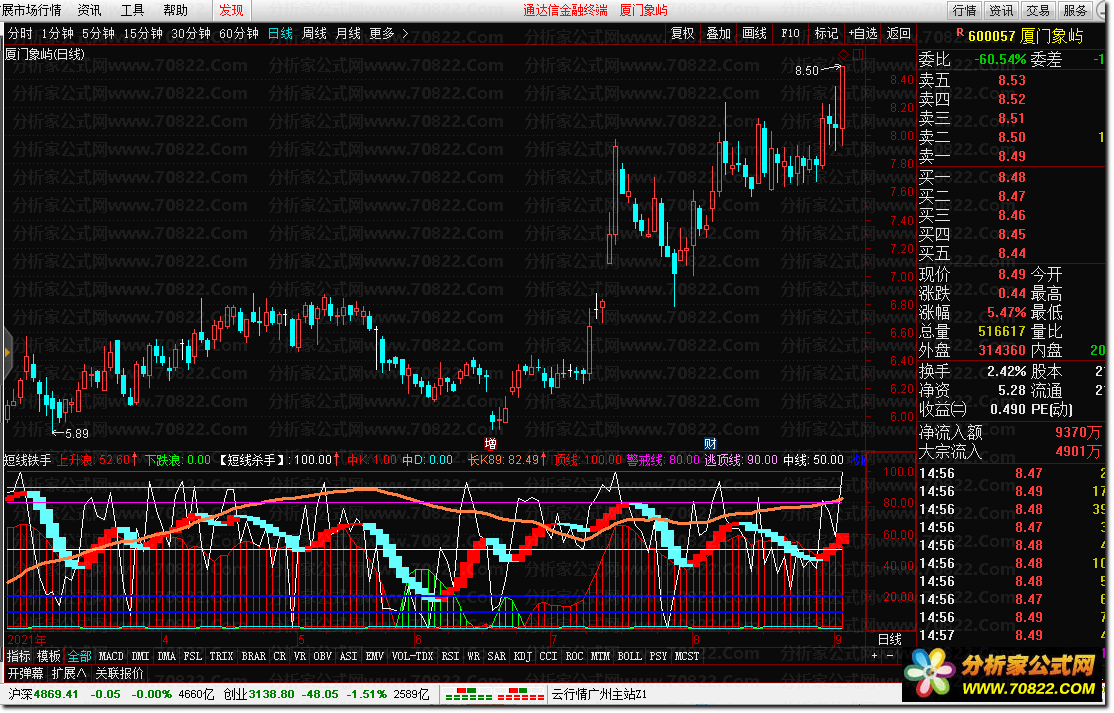
Task: Switch indicator to BOLL
Action: [x=629, y=656]
